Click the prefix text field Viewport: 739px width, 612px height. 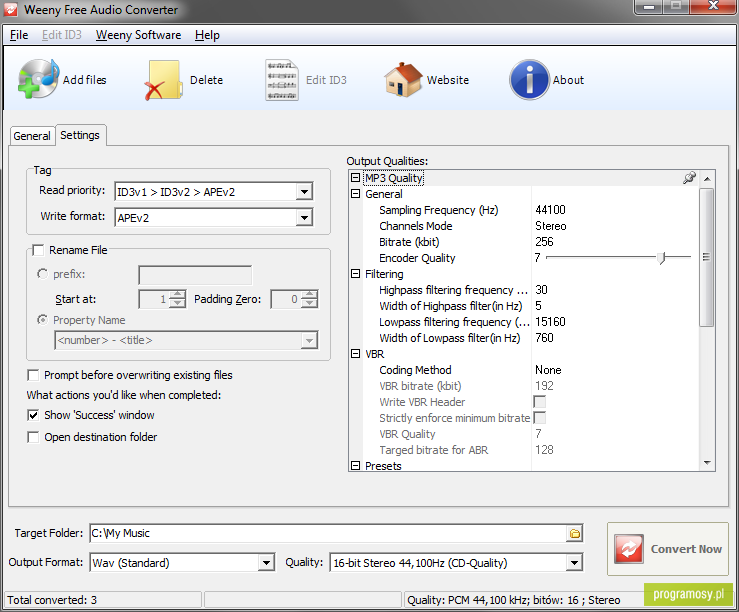(195, 275)
